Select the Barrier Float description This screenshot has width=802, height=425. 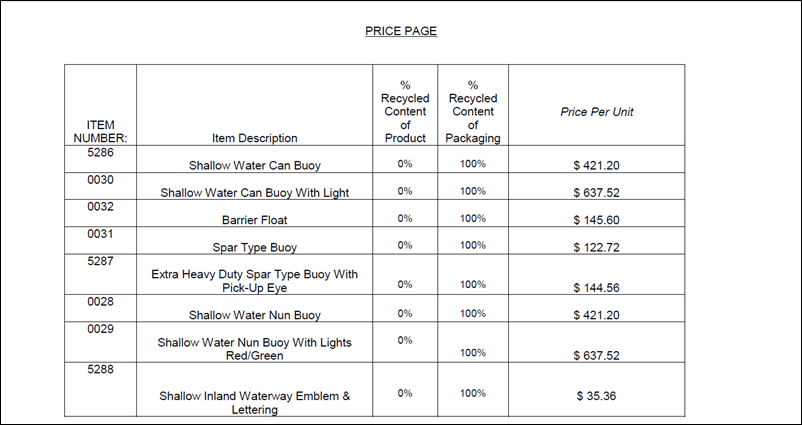point(255,219)
